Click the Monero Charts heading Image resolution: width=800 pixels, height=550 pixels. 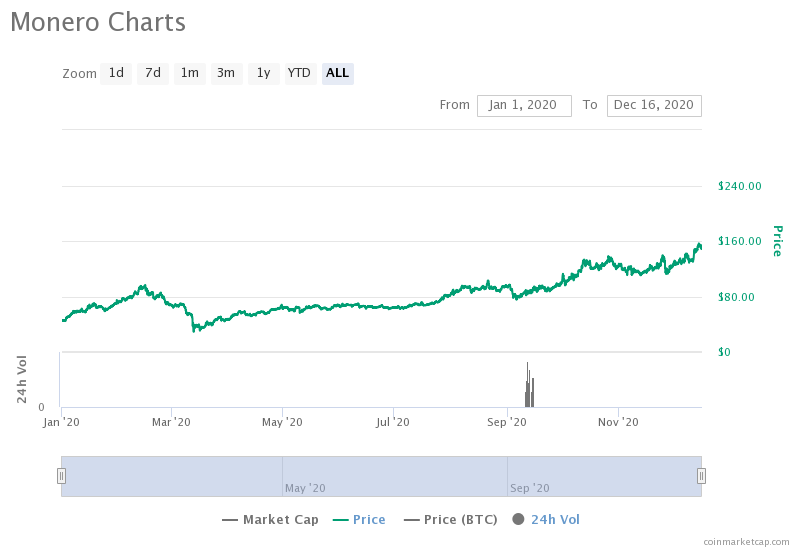click(98, 22)
